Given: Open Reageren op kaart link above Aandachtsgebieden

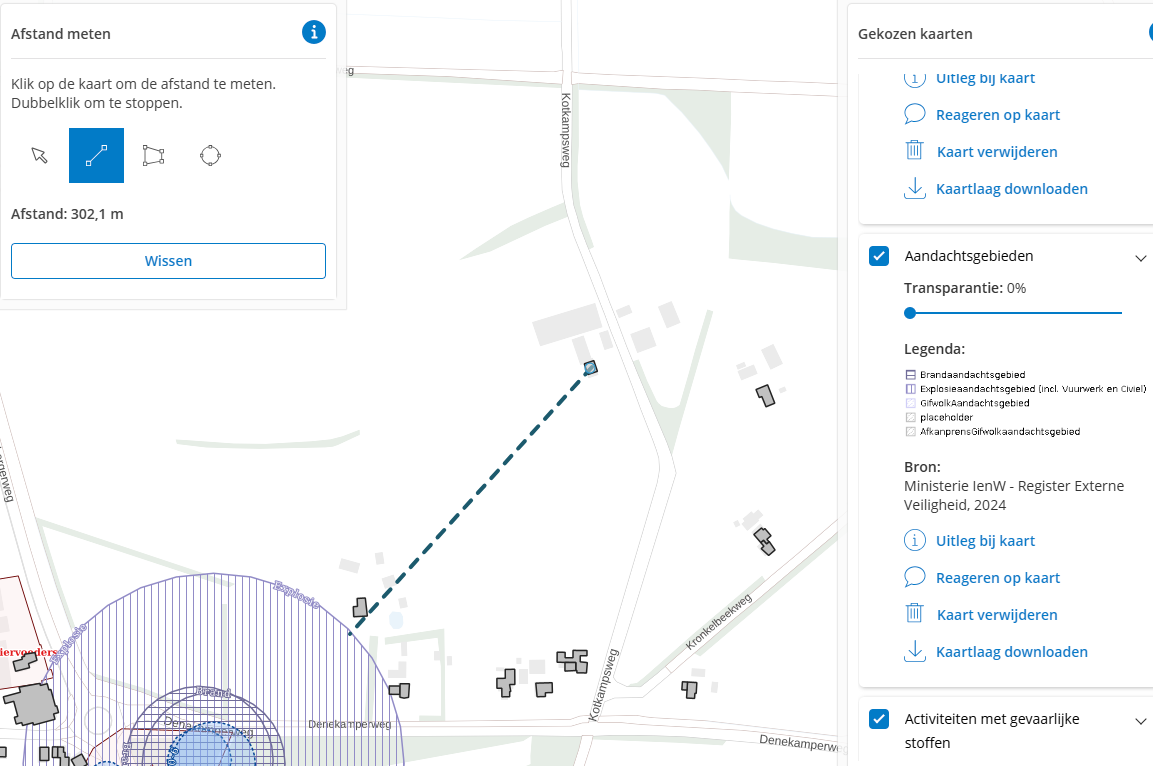Looking at the screenshot, I should point(998,115).
